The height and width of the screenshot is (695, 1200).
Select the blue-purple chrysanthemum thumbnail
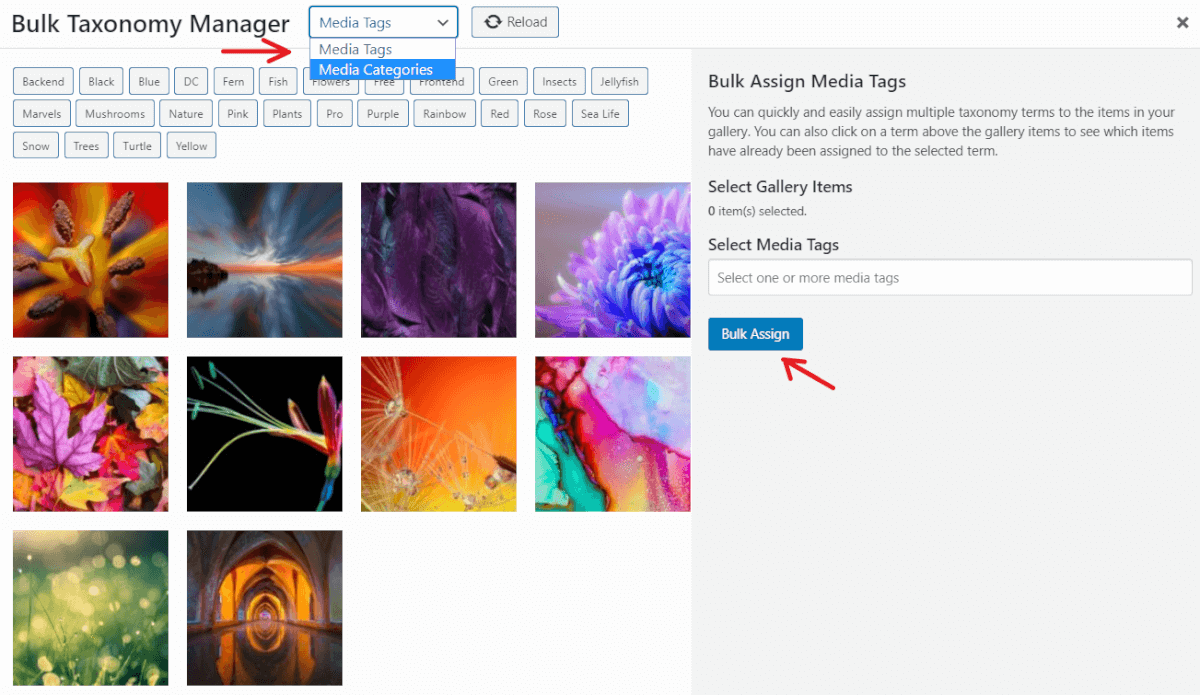coord(613,260)
